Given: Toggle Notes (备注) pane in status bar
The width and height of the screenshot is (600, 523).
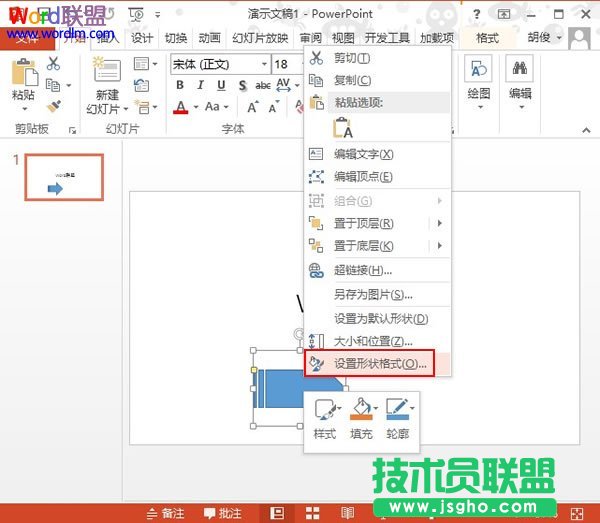Looking at the screenshot, I should 165,513.
